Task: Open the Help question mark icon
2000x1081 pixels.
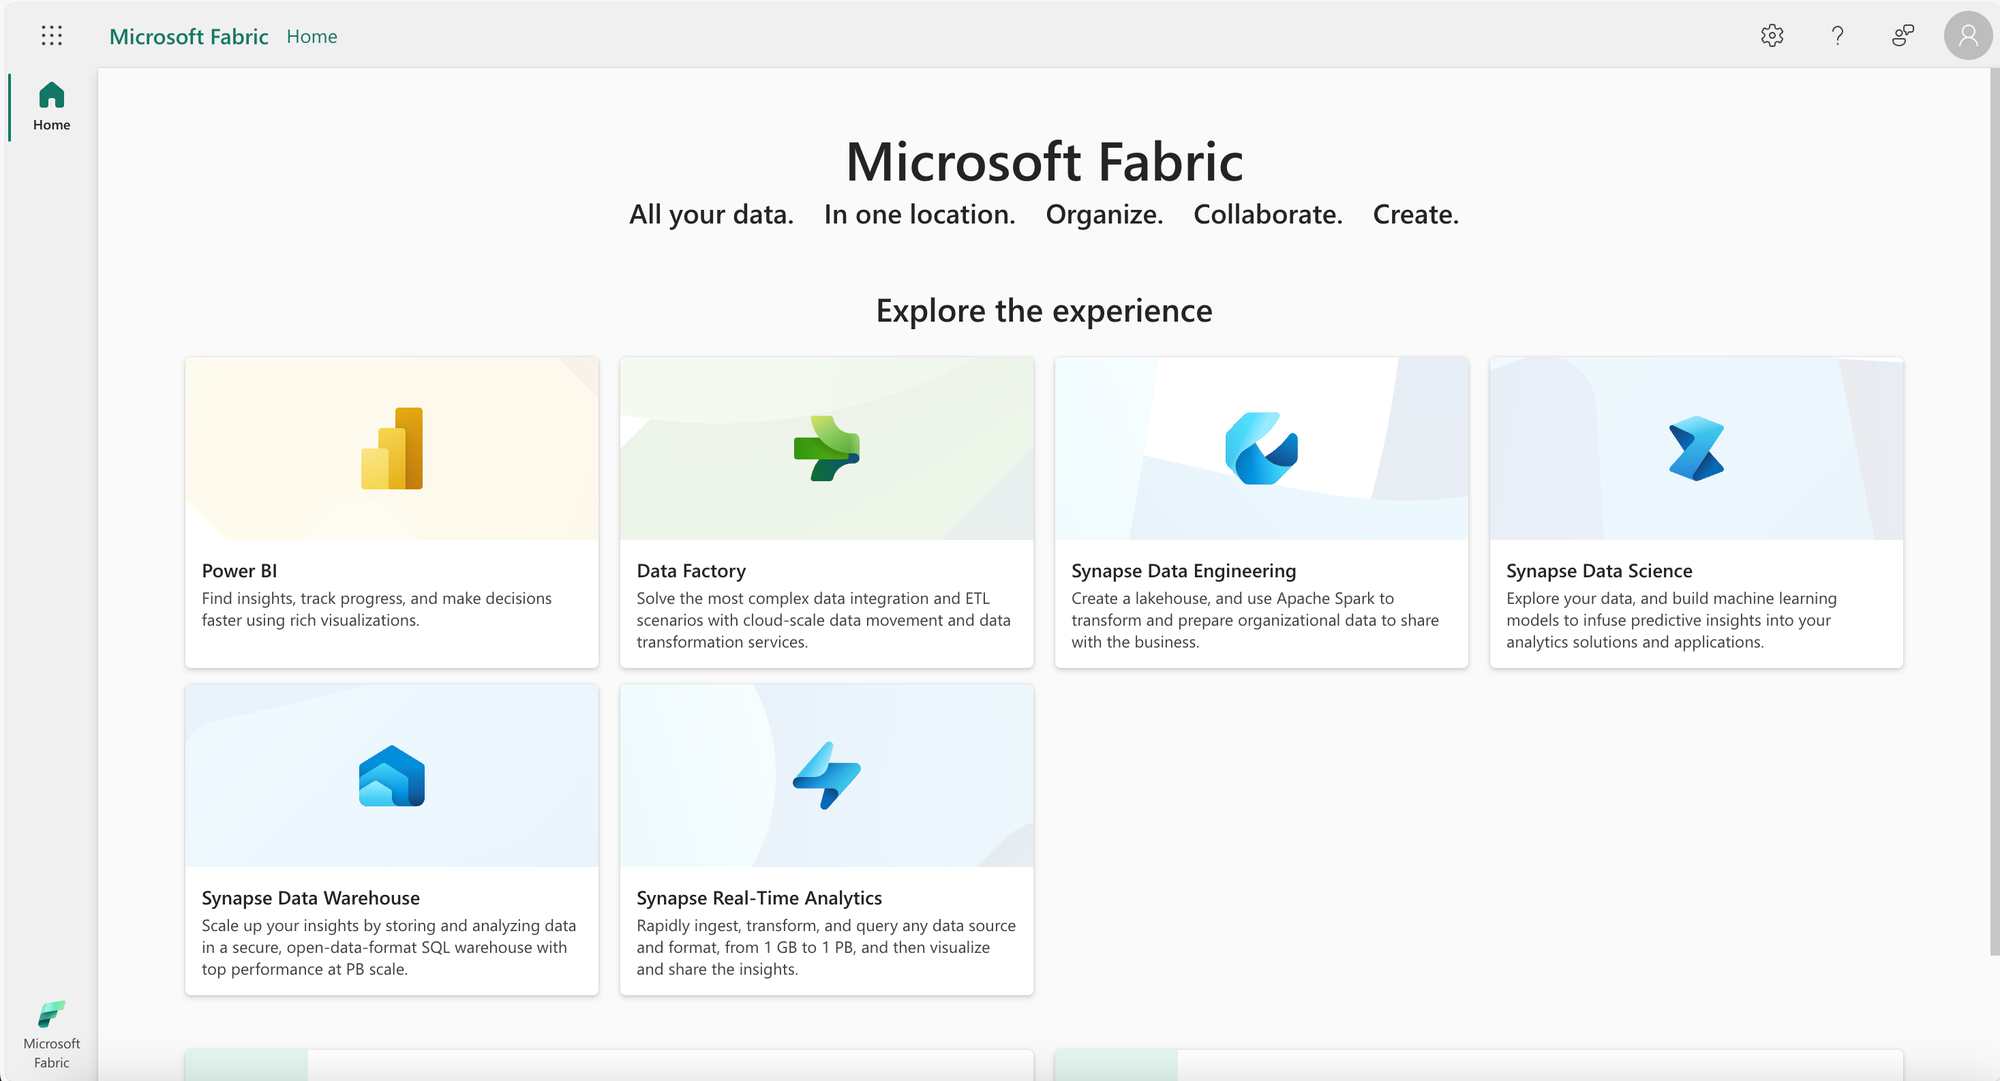Action: point(1837,36)
